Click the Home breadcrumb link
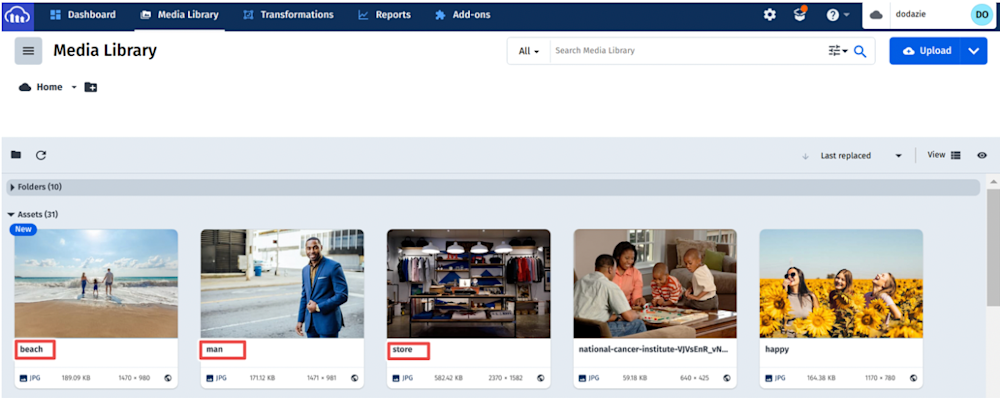This screenshot has width=1000, height=402. point(49,88)
